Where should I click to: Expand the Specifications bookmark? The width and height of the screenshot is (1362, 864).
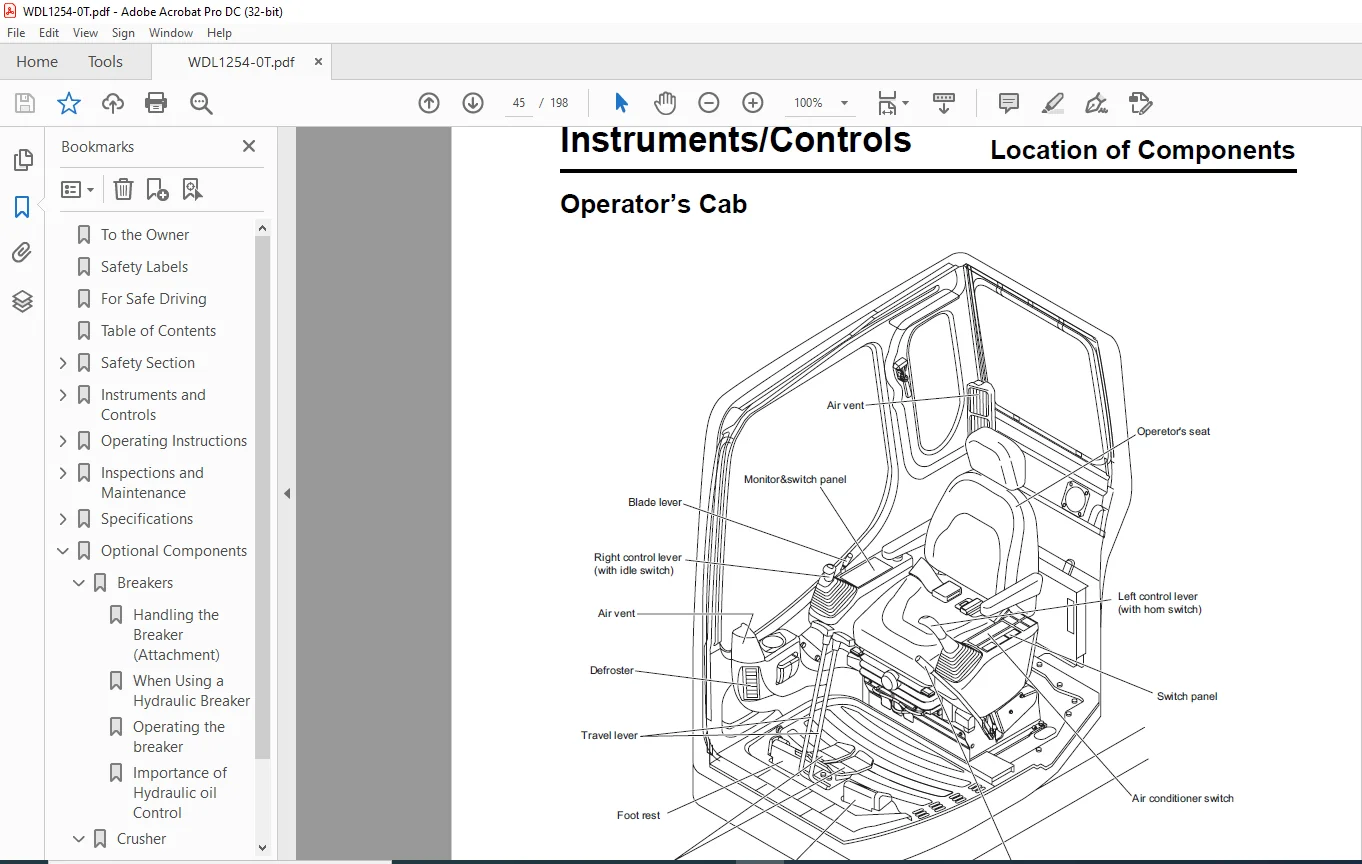64,519
